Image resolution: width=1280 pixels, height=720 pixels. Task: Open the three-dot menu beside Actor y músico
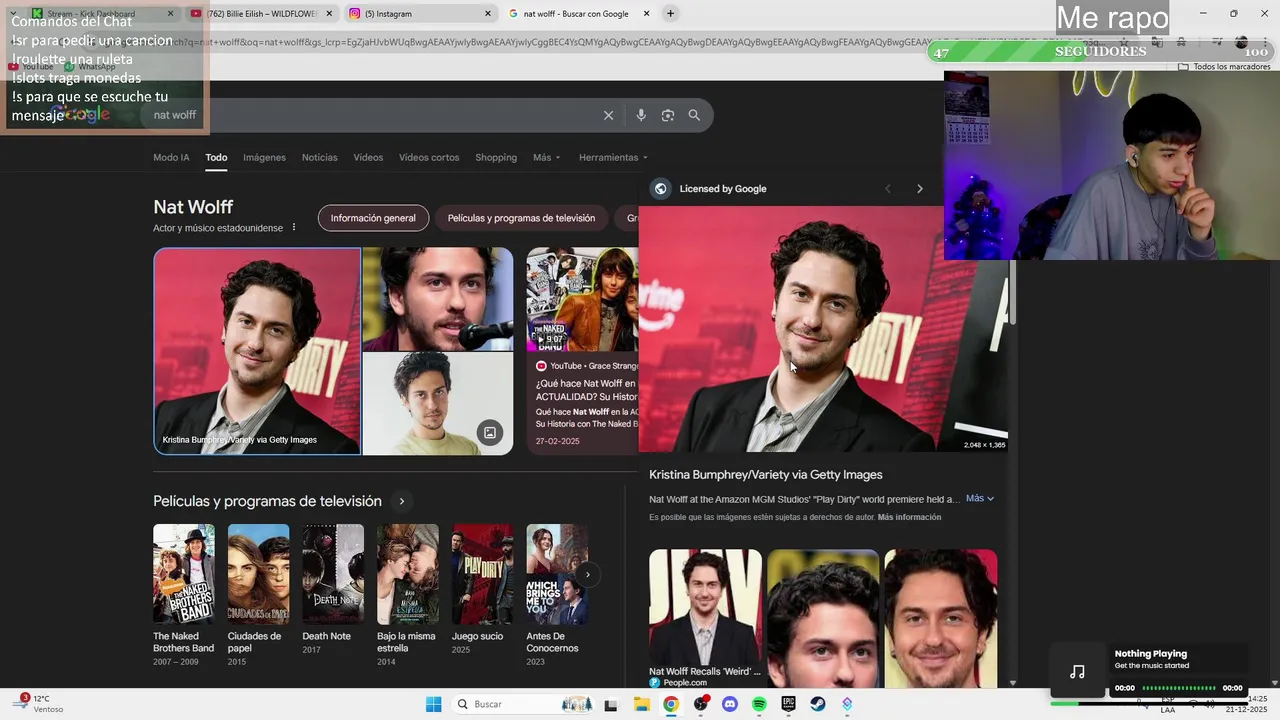pyautogui.click(x=294, y=228)
